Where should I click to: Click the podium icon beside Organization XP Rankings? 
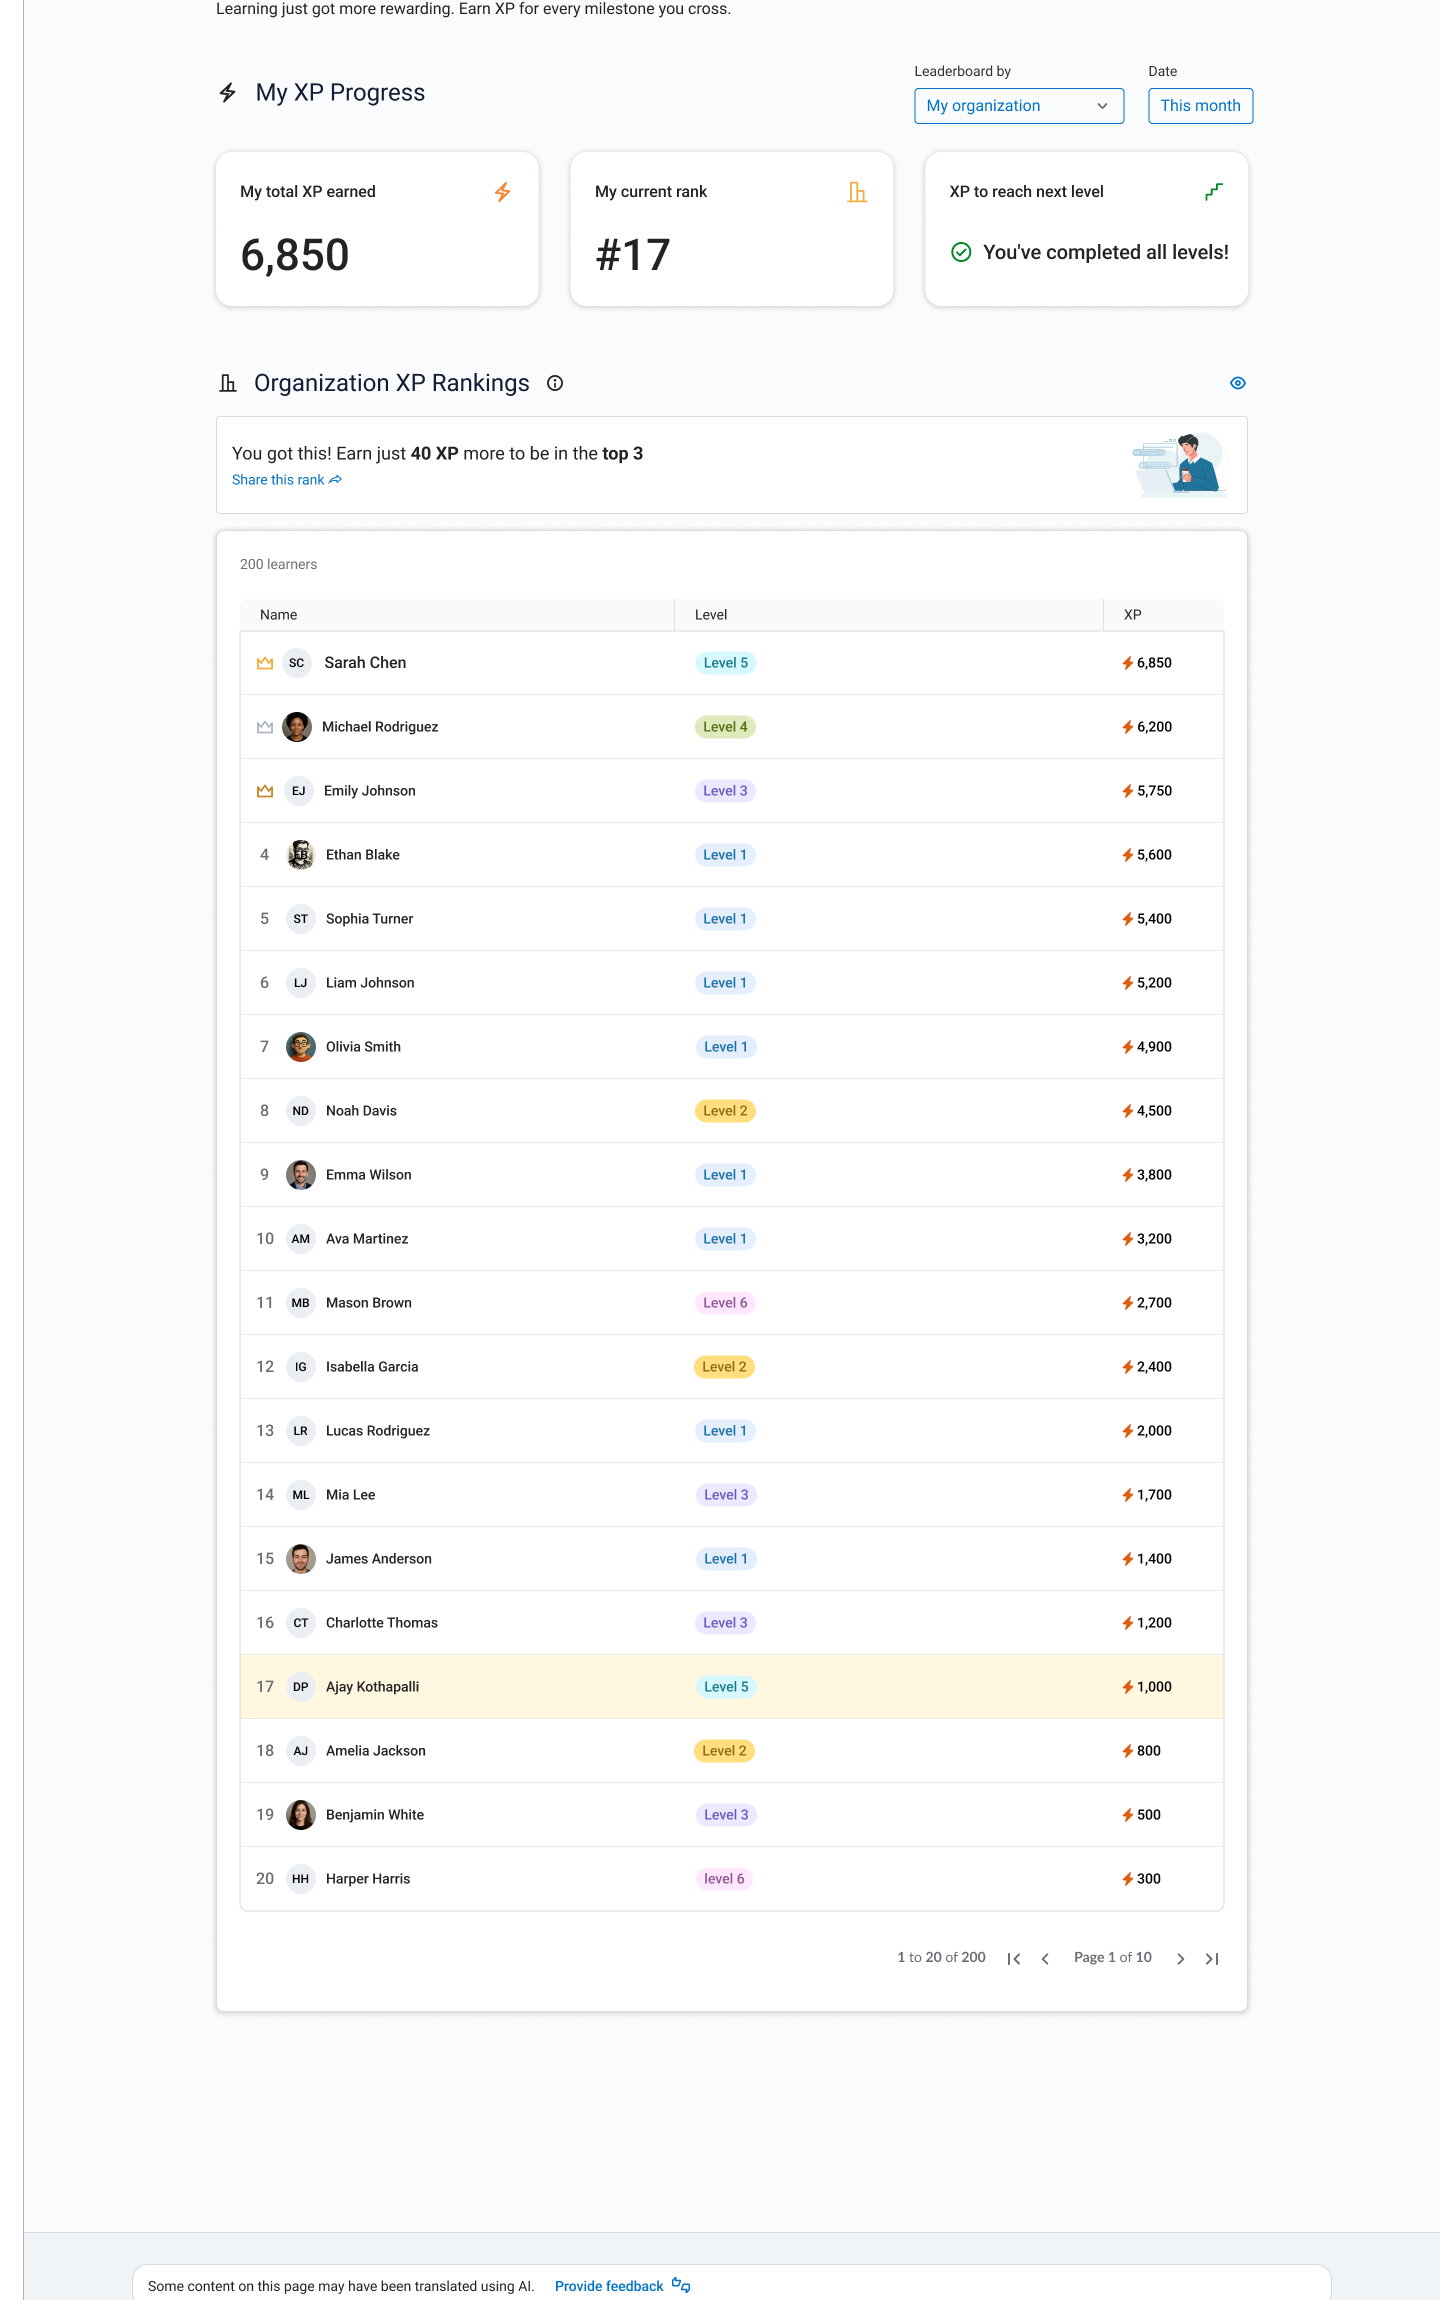pyautogui.click(x=228, y=383)
